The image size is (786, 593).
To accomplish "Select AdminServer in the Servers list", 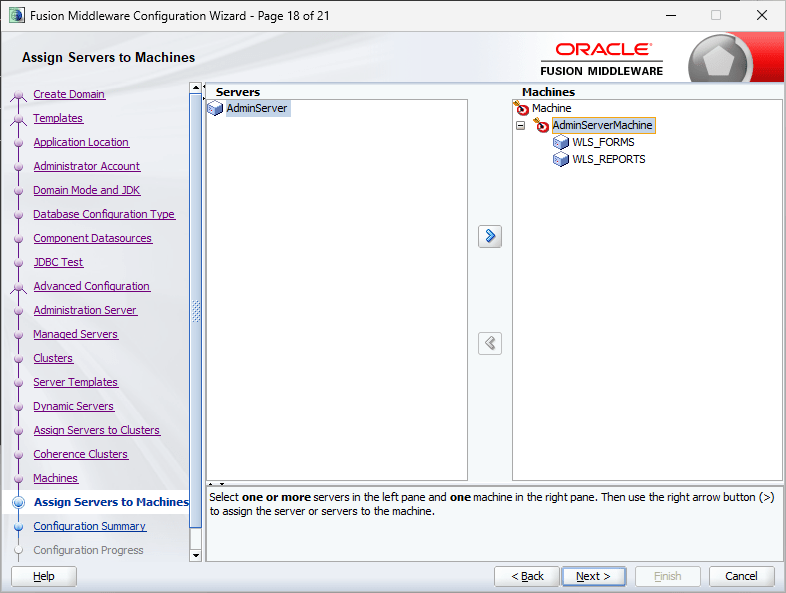I will tap(257, 108).
